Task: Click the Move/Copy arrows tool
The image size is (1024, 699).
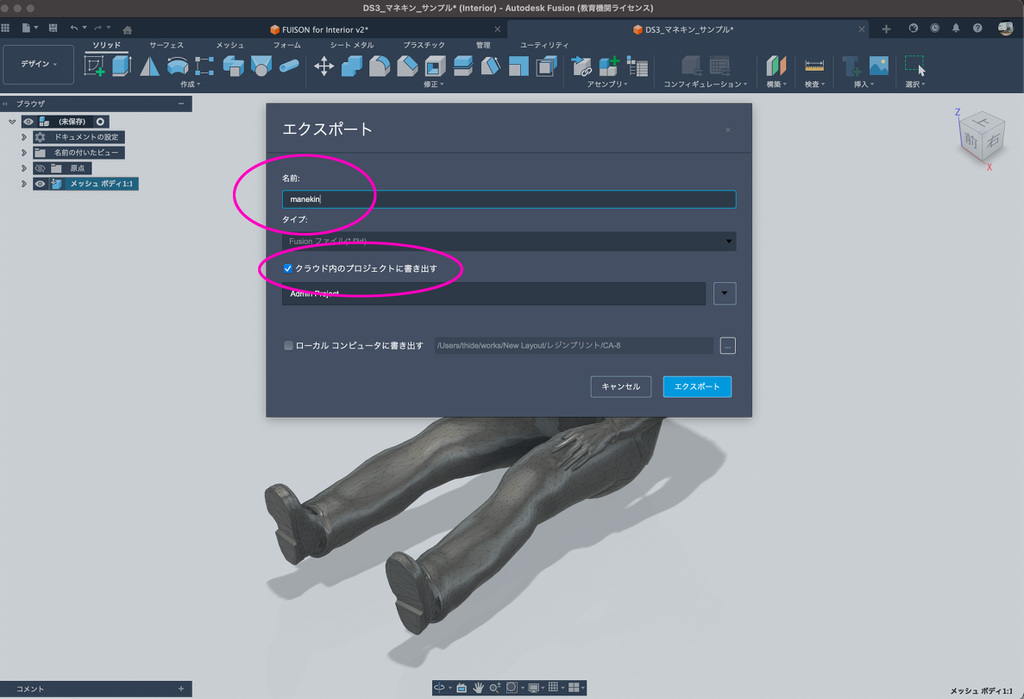Action: pos(324,66)
